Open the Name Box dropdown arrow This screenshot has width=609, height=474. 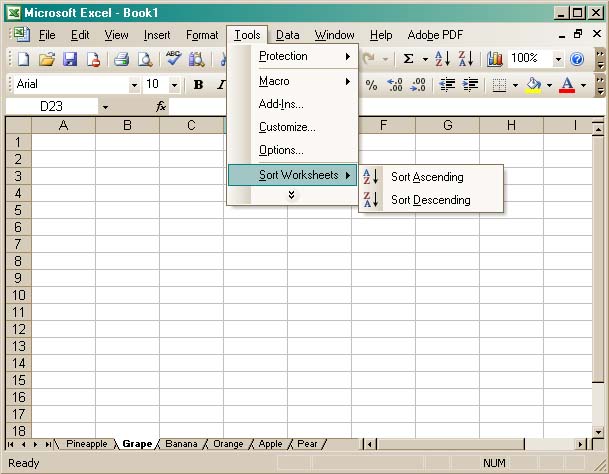[105, 106]
